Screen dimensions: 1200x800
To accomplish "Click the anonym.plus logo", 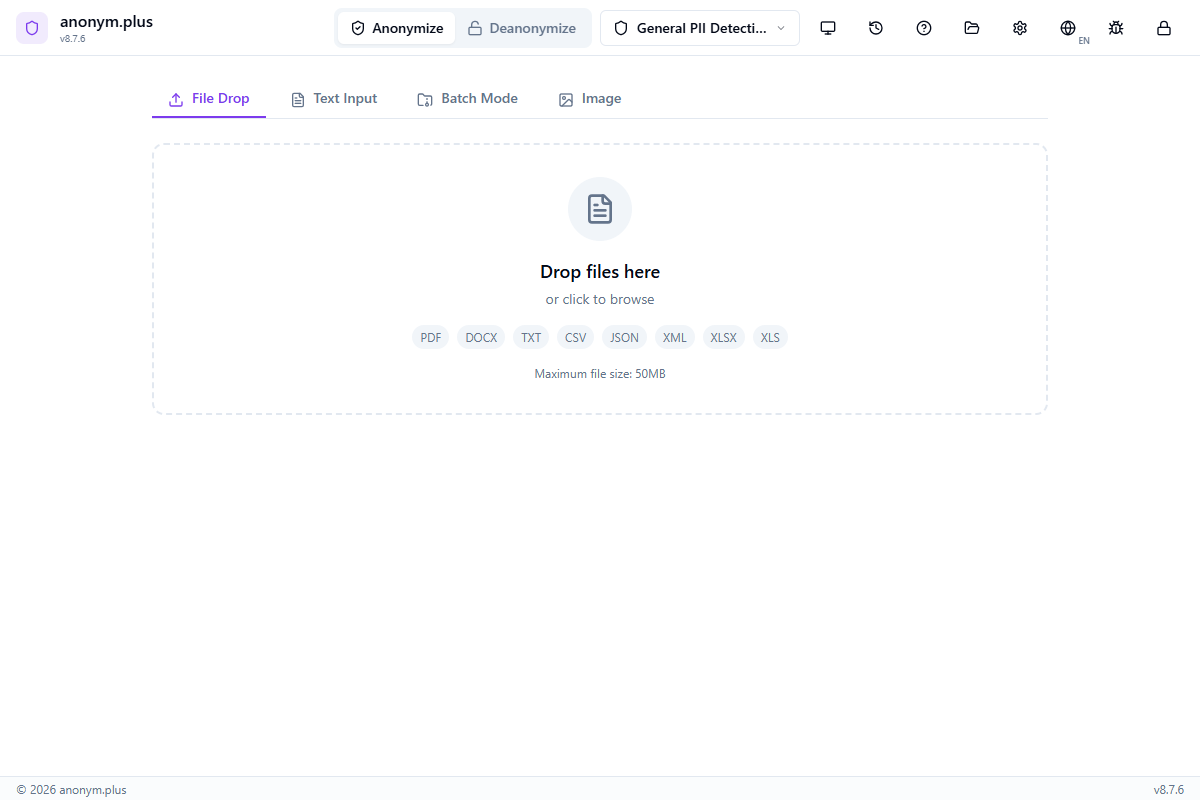I will point(32,27).
